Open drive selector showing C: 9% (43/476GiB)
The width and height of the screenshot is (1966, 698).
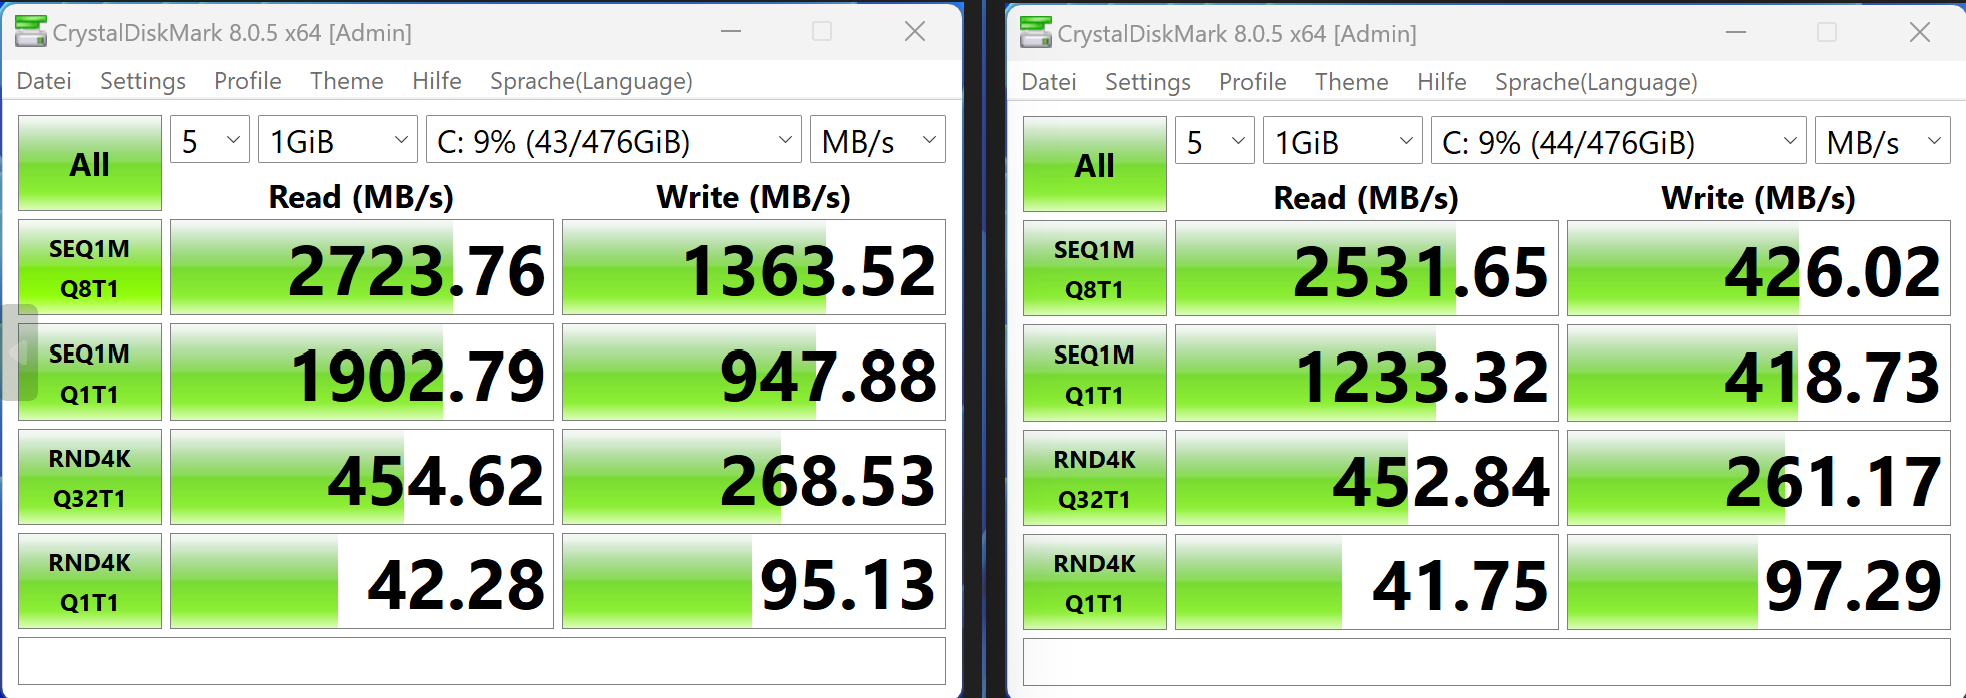pyautogui.click(x=614, y=140)
